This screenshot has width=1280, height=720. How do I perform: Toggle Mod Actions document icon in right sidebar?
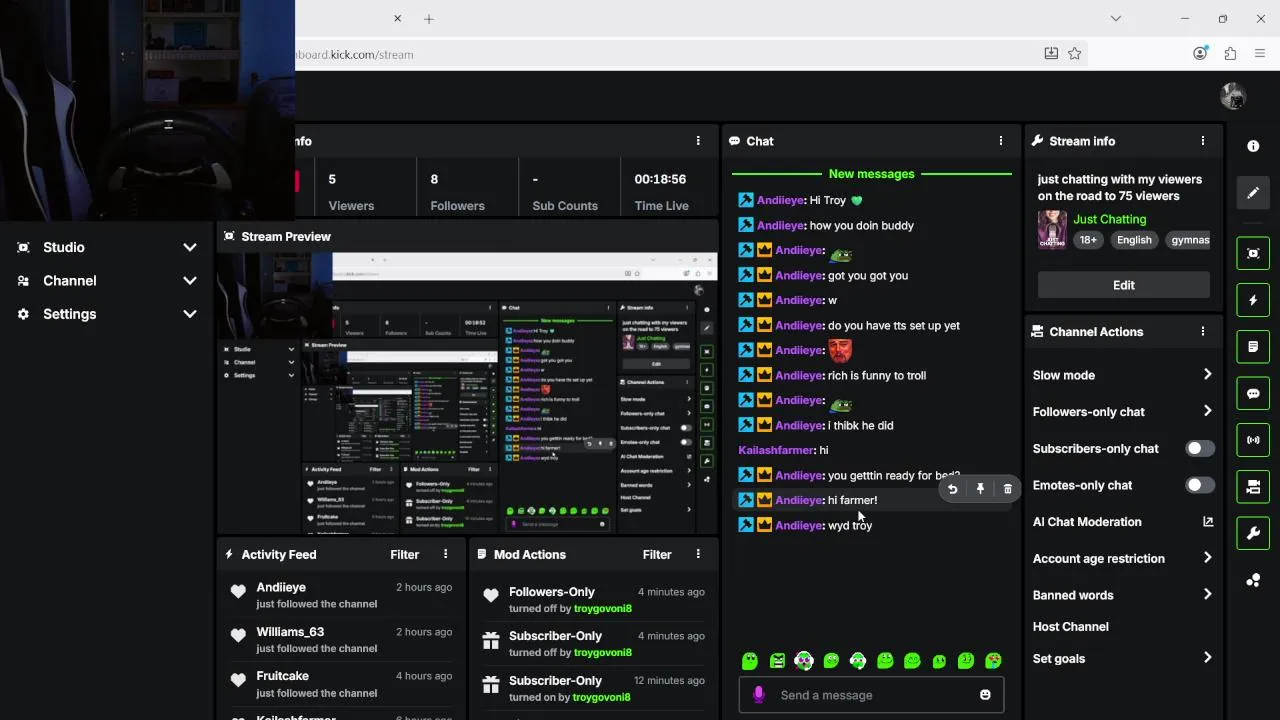[1253, 347]
